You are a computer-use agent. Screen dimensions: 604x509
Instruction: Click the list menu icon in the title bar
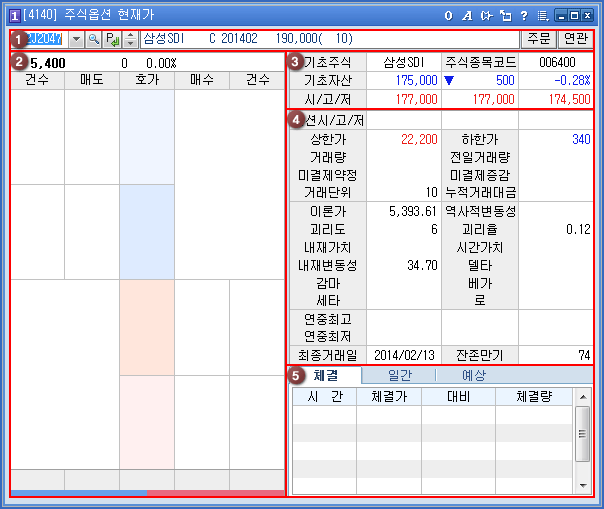click(542, 16)
